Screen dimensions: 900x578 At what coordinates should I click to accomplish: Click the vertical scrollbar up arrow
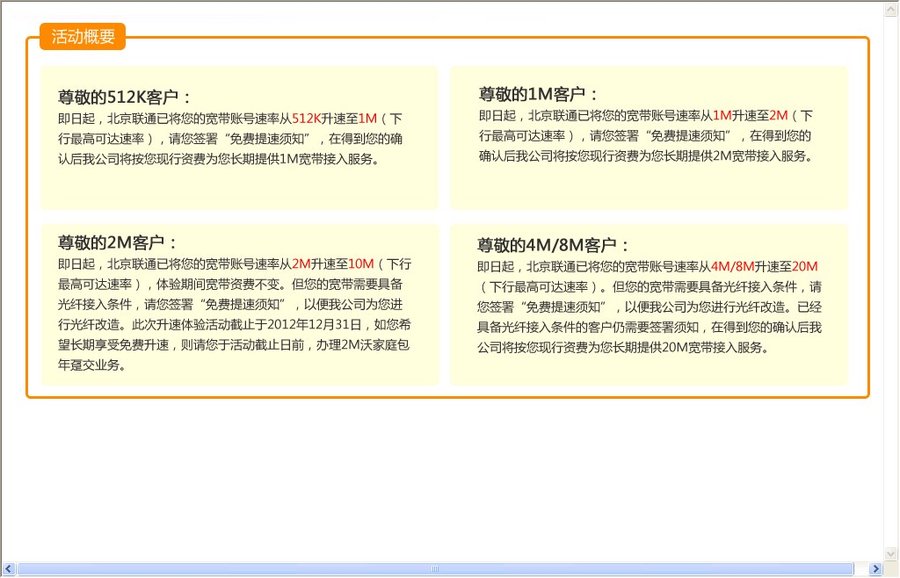click(x=891, y=10)
